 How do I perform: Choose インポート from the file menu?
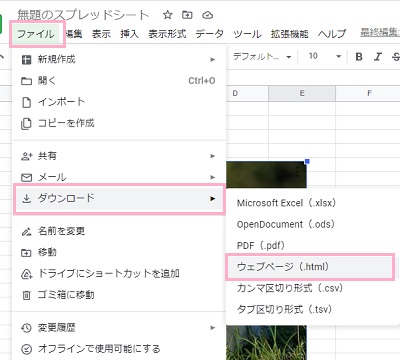[x=119, y=102]
